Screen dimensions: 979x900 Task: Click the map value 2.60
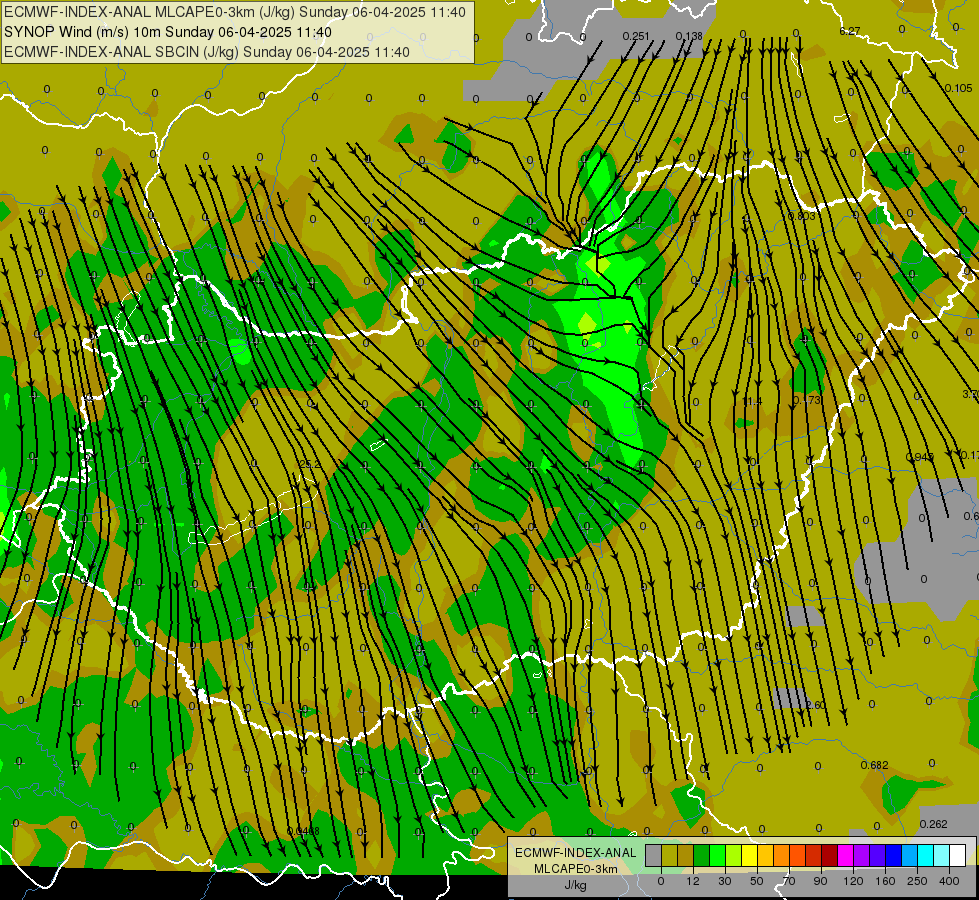tap(815, 705)
